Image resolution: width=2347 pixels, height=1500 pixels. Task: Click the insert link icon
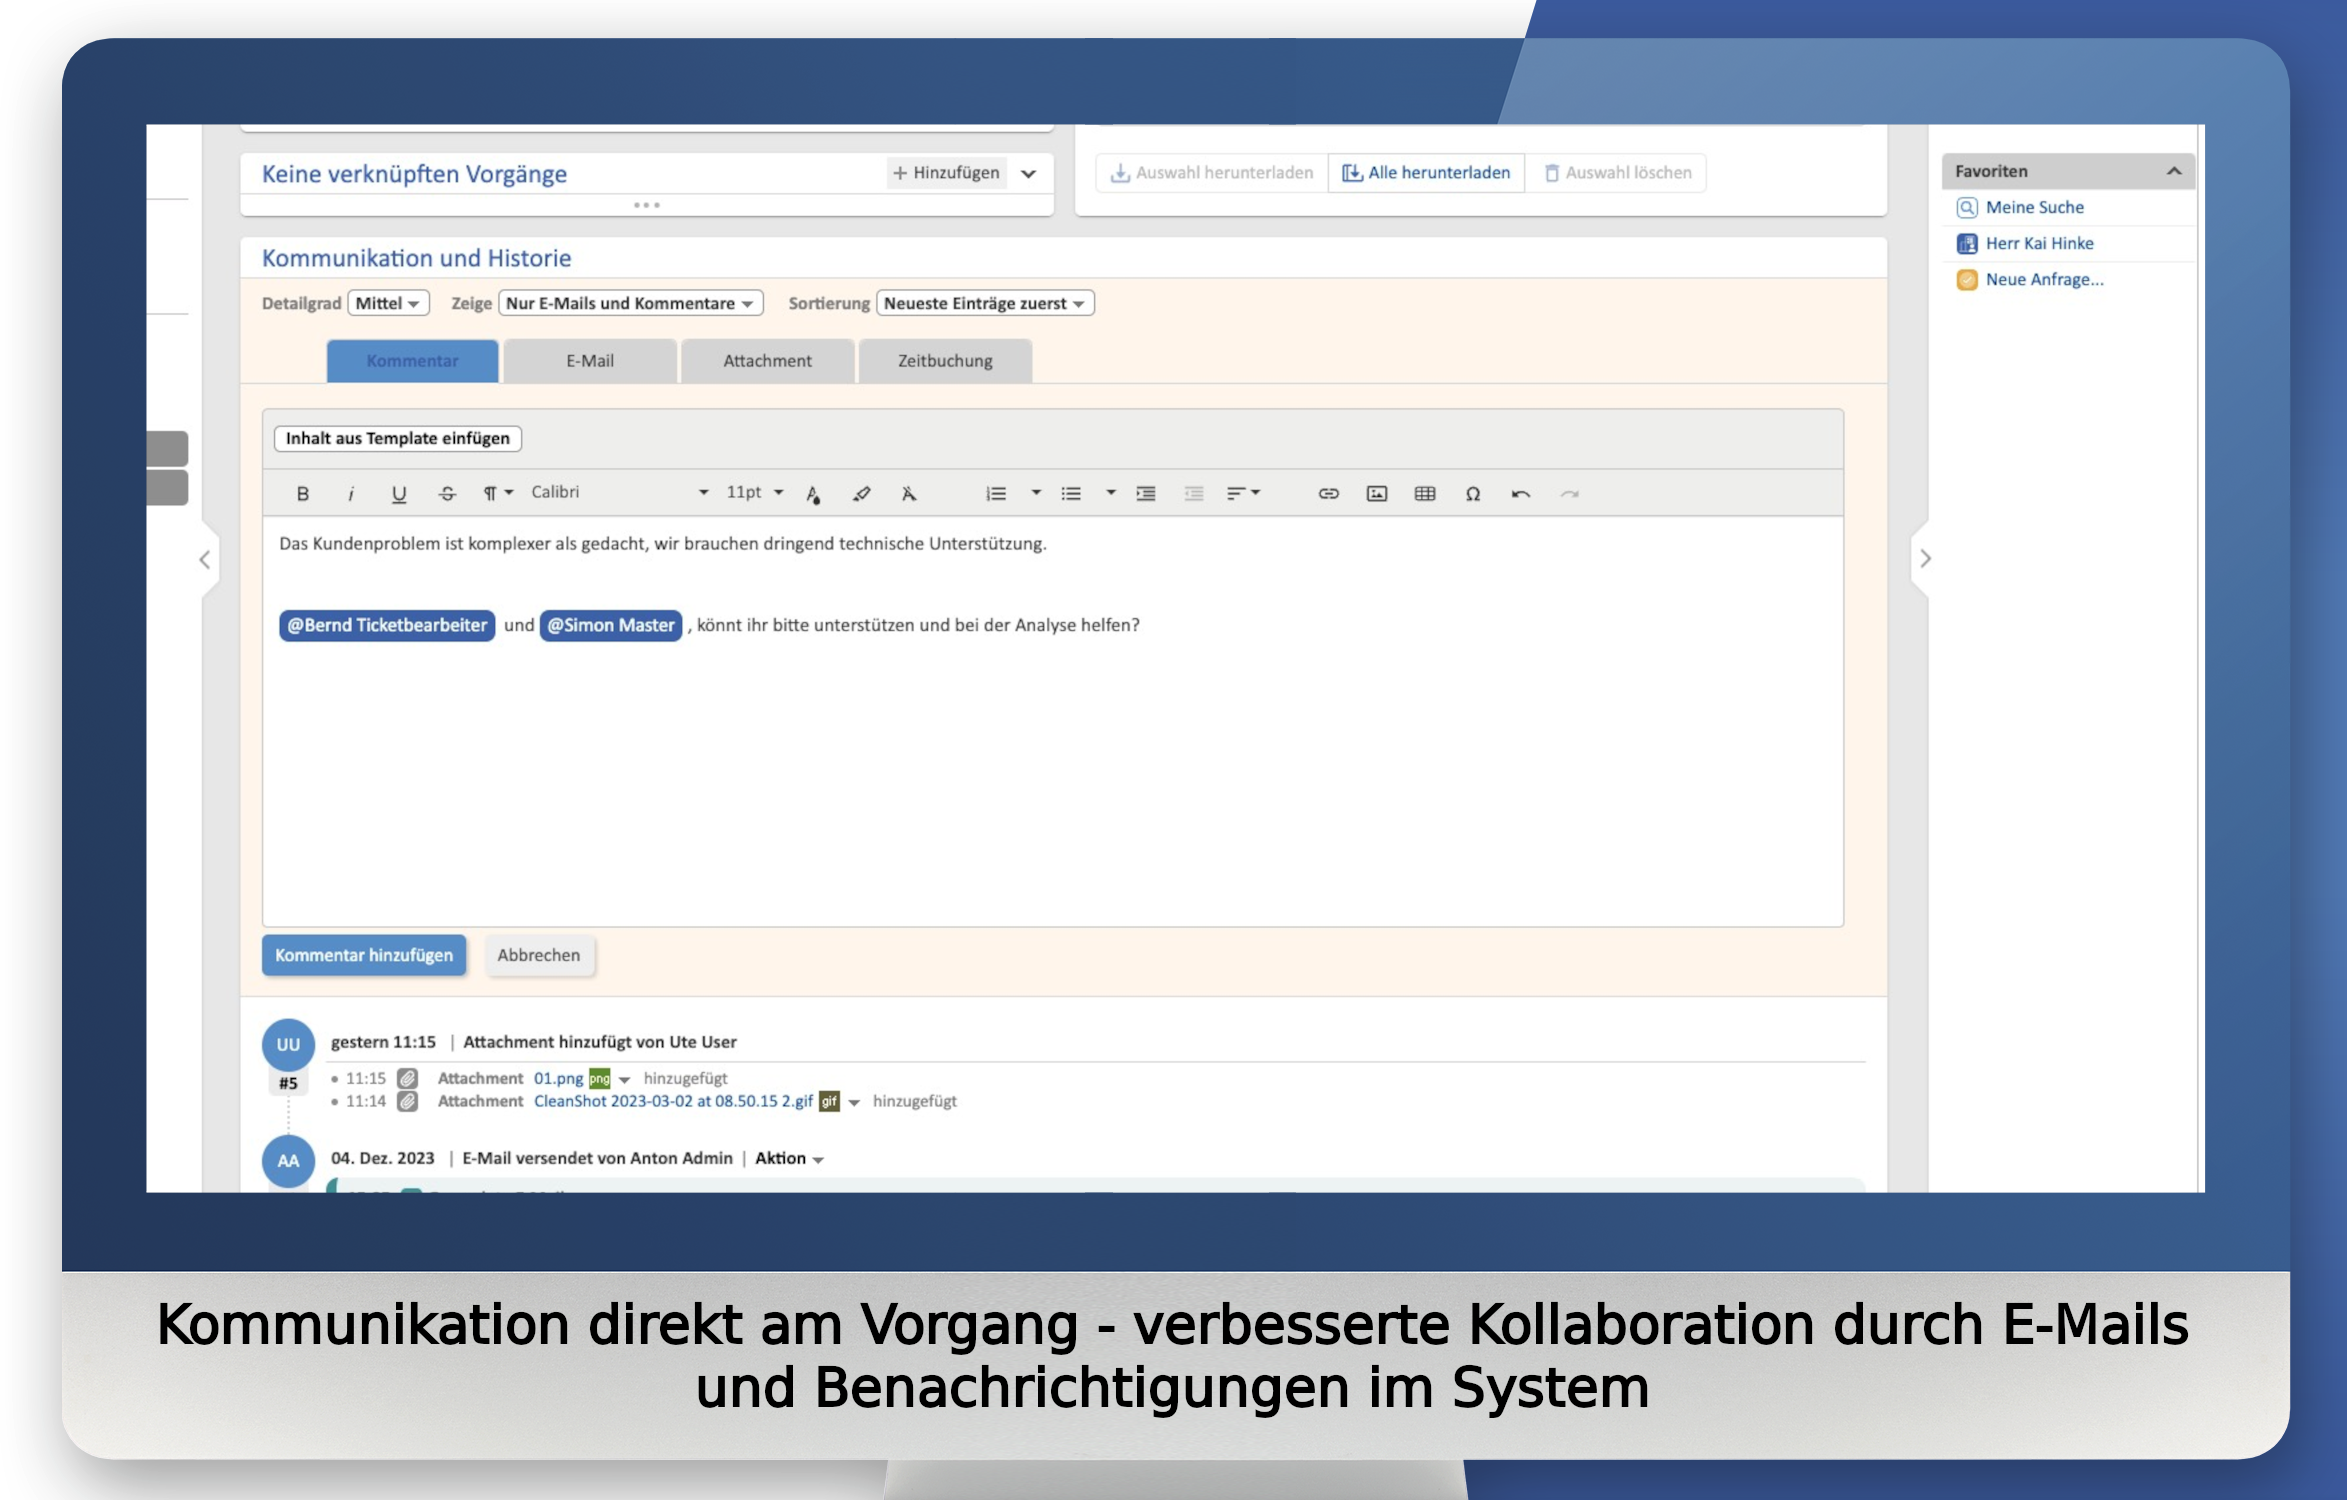pyautogui.click(x=1328, y=493)
